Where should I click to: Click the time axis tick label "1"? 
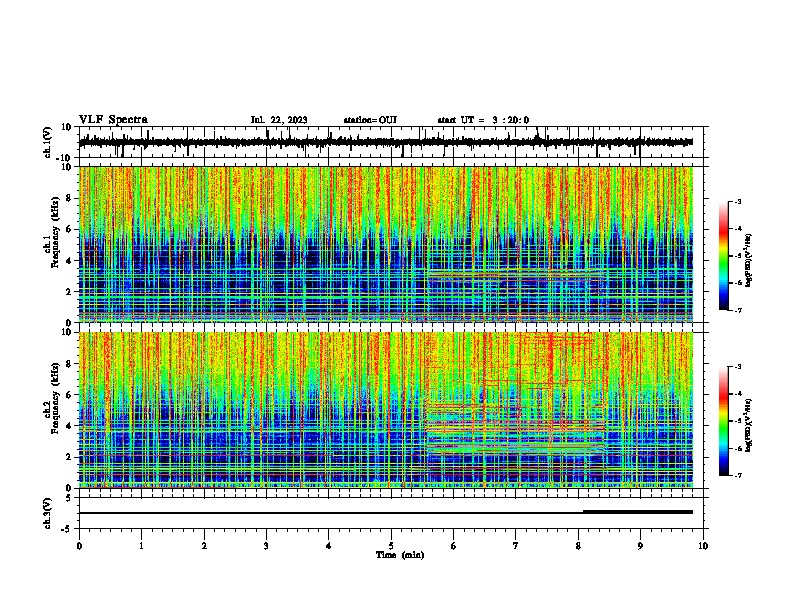click(141, 546)
